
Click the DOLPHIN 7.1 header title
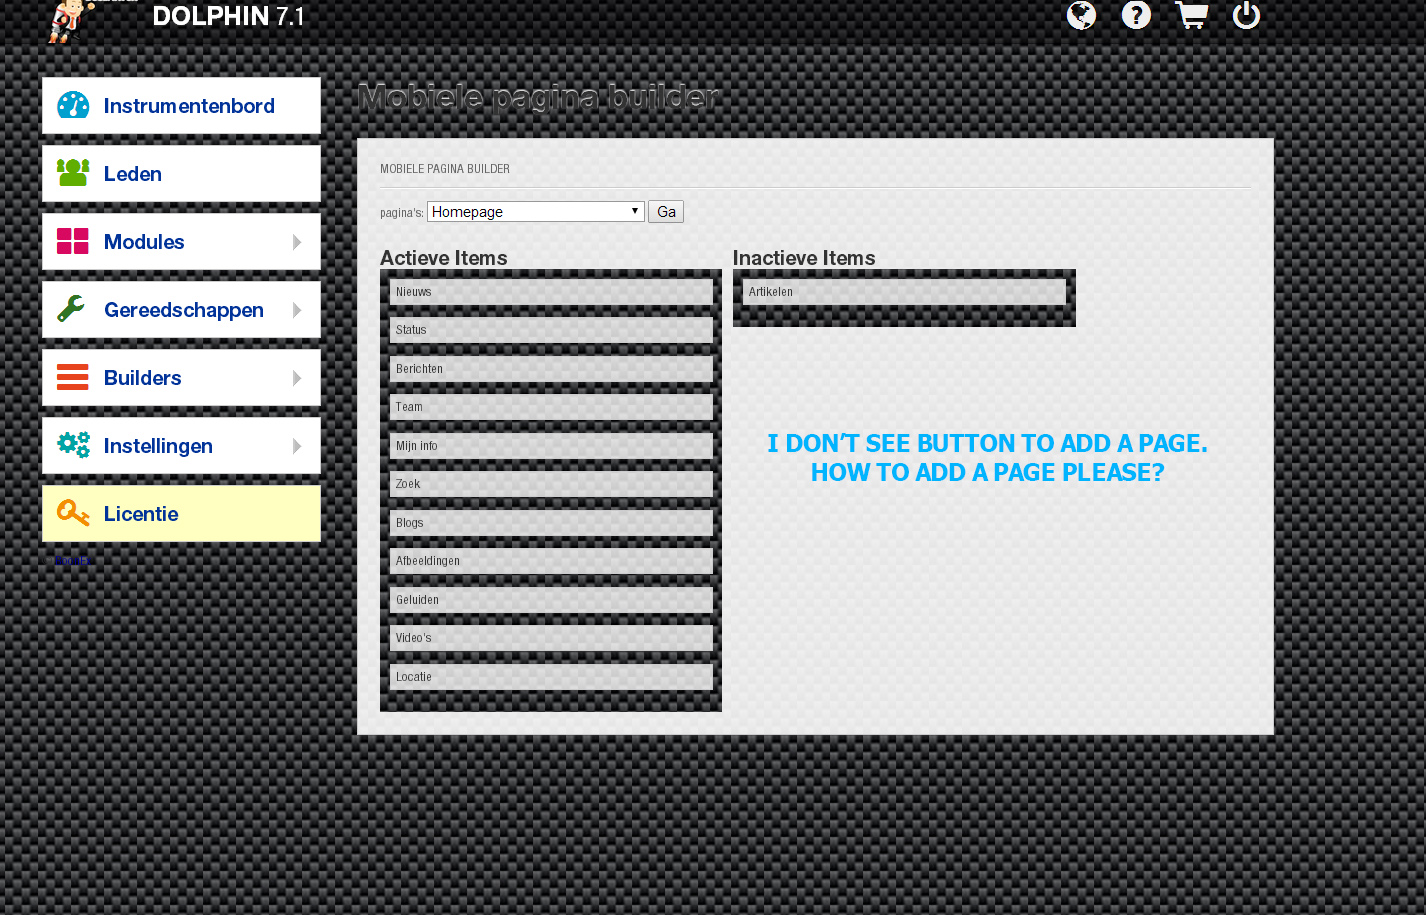click(x=228, y=16)
